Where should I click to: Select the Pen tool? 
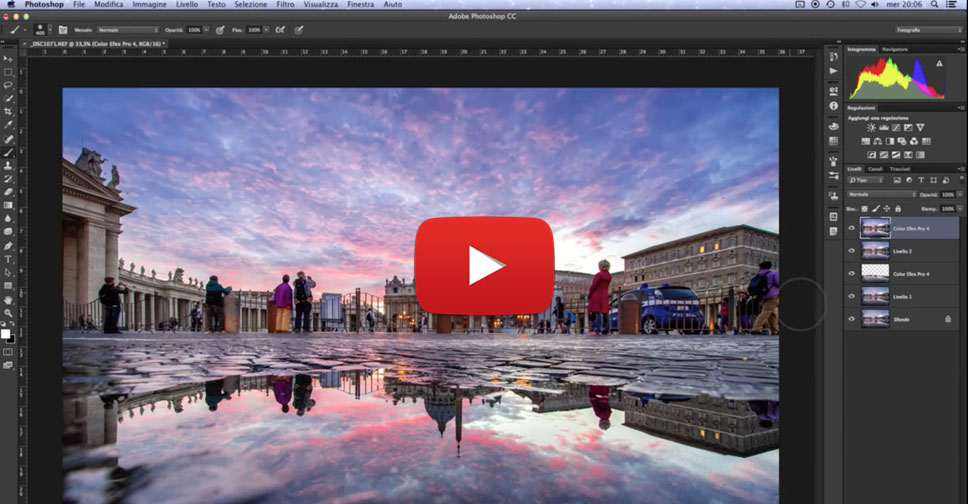[8, 246]
